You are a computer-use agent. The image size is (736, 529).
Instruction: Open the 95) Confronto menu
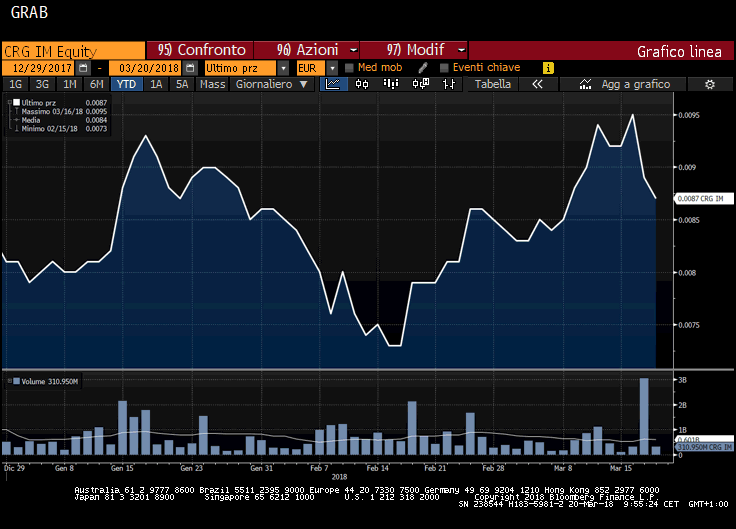[x=200, y=50]
